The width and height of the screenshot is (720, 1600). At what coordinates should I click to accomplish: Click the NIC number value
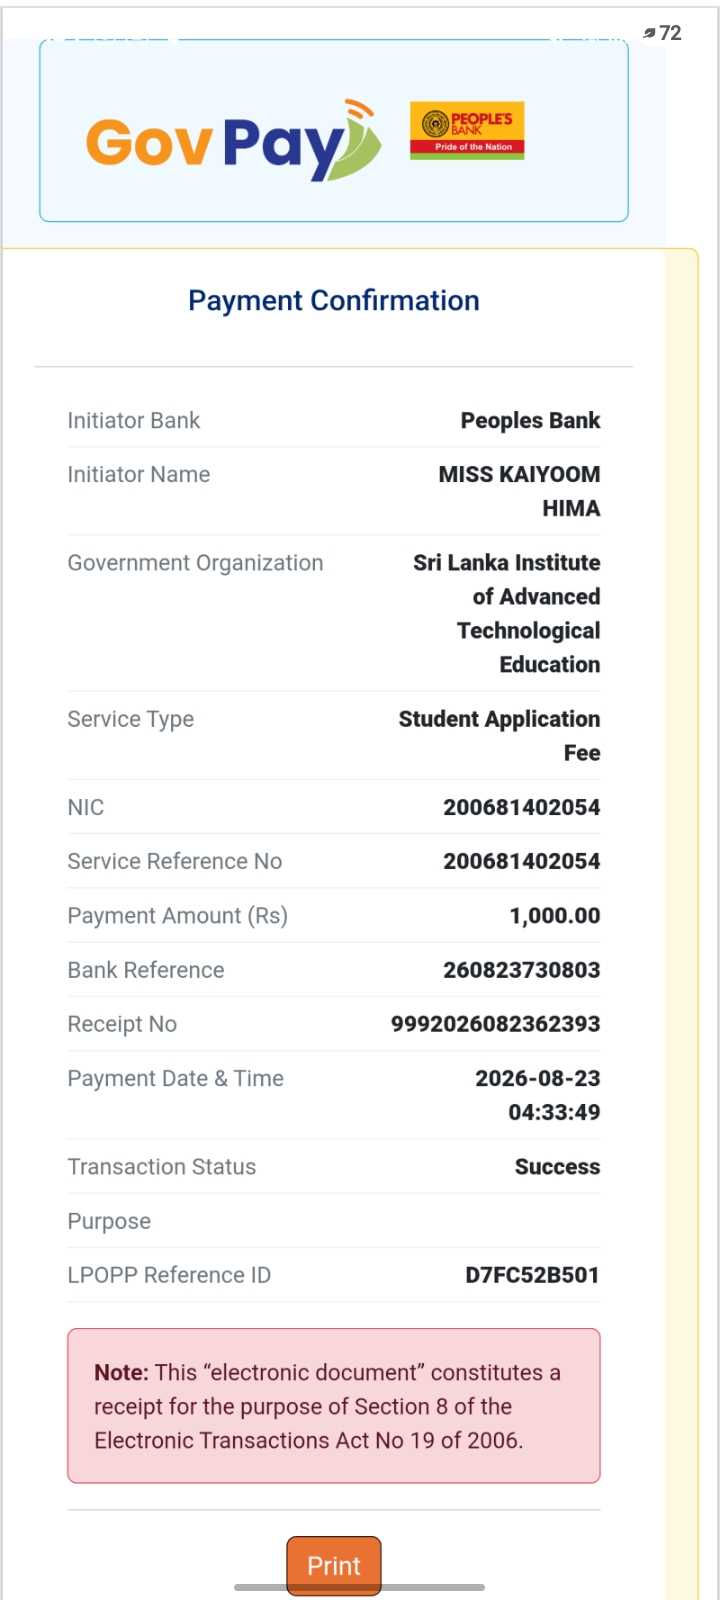[x=522, y=807]
